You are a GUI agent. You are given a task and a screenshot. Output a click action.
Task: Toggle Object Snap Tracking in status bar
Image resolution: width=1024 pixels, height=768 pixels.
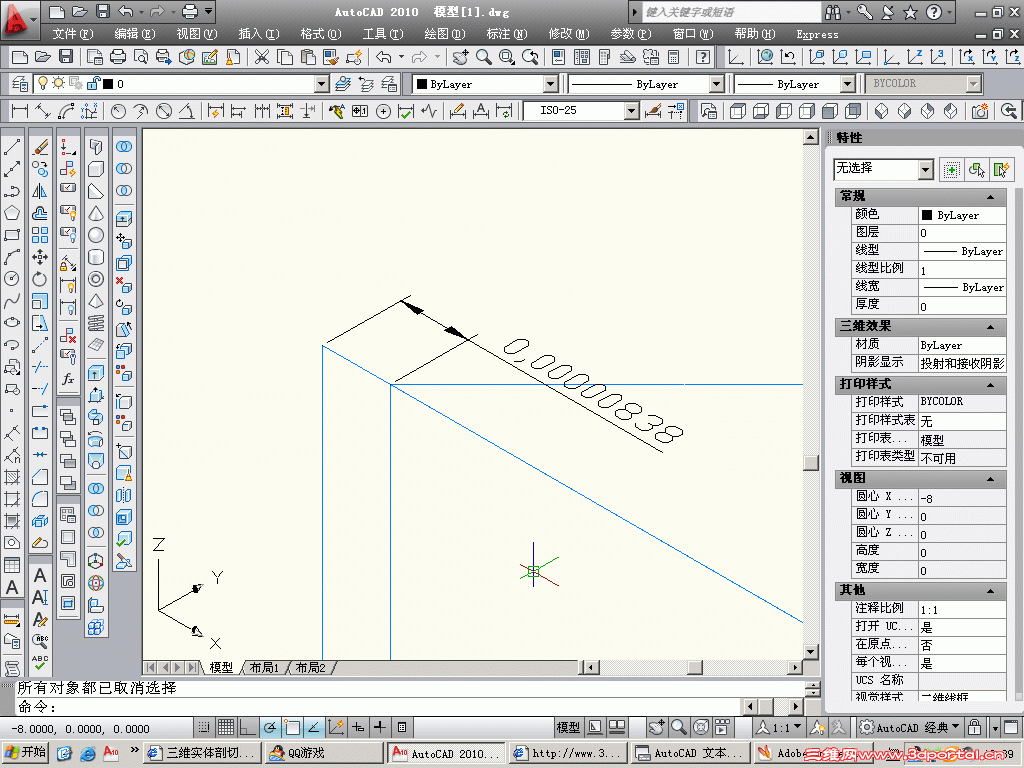(314, 727)
